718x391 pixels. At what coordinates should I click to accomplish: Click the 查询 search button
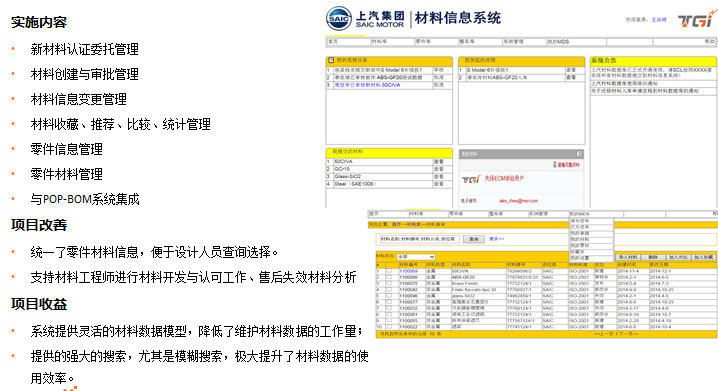(473, 239)
